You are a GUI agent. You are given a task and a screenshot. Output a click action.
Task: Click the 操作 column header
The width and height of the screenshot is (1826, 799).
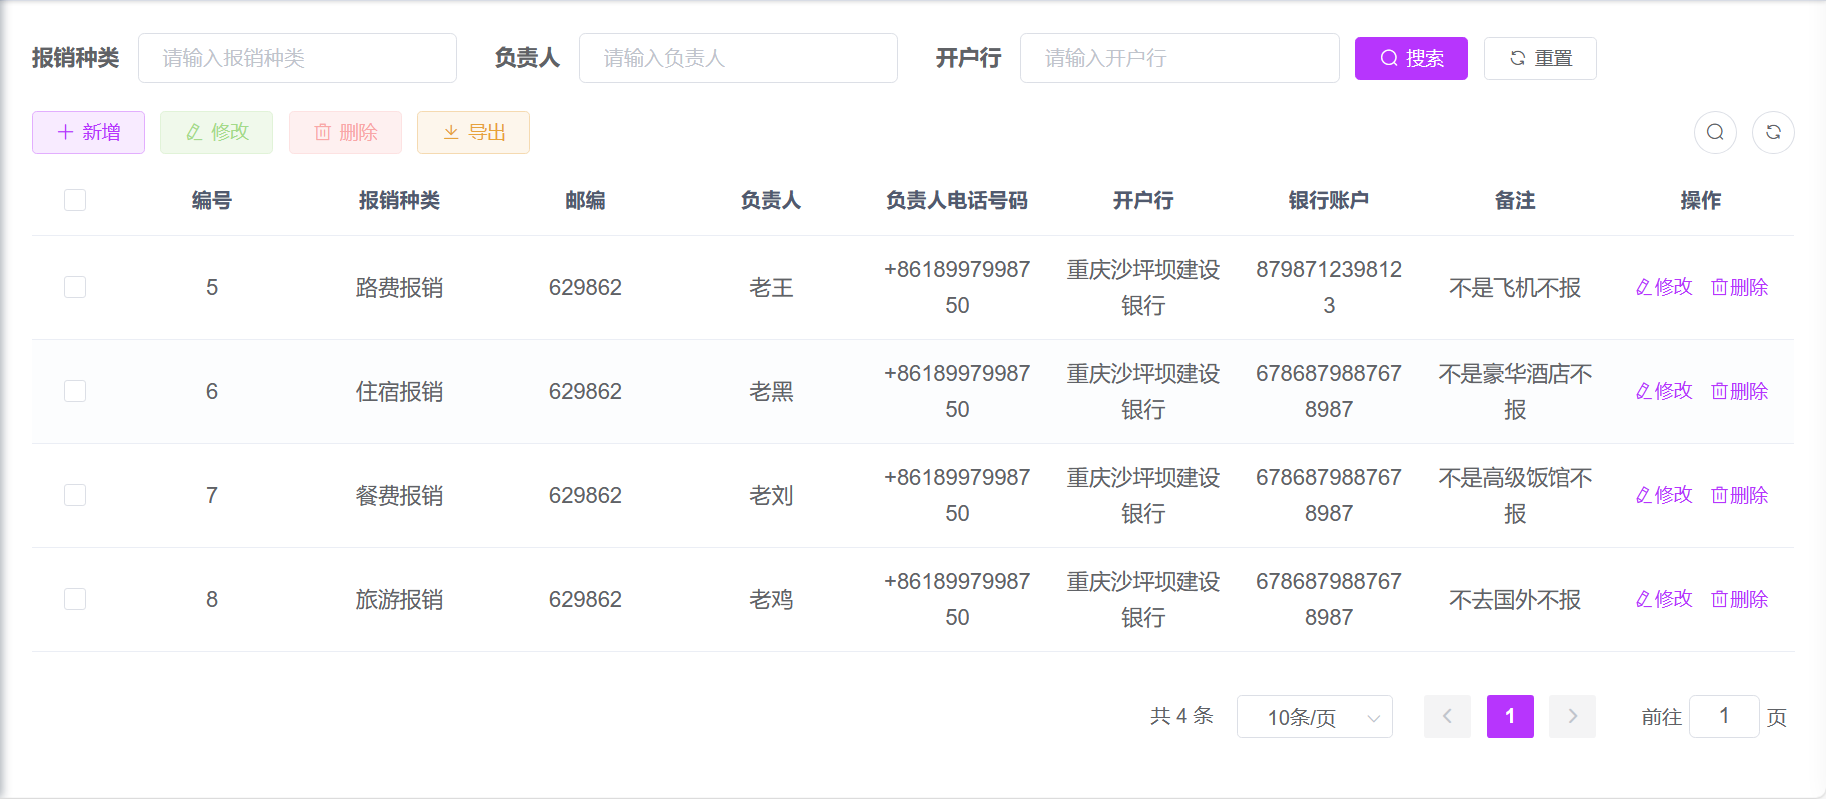(x=1700, y=201)
